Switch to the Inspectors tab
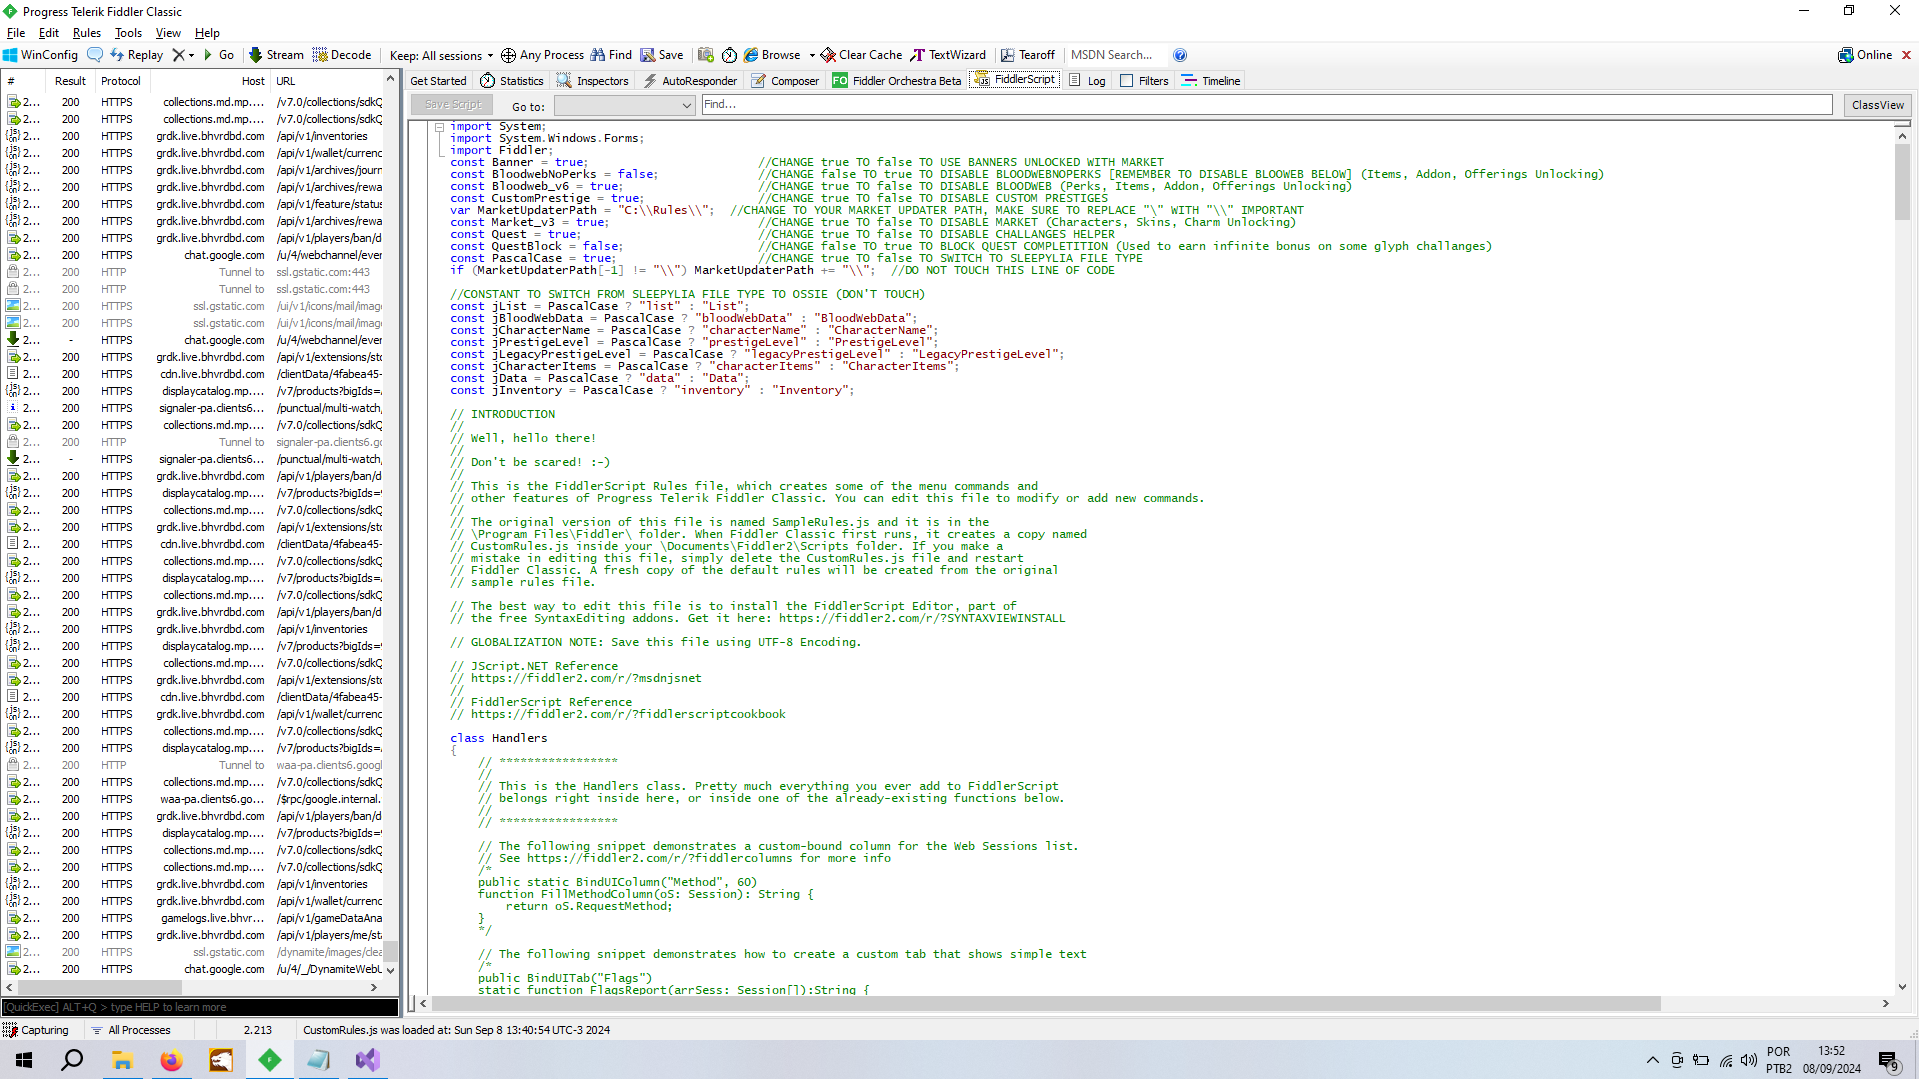 tap(593, 81)
